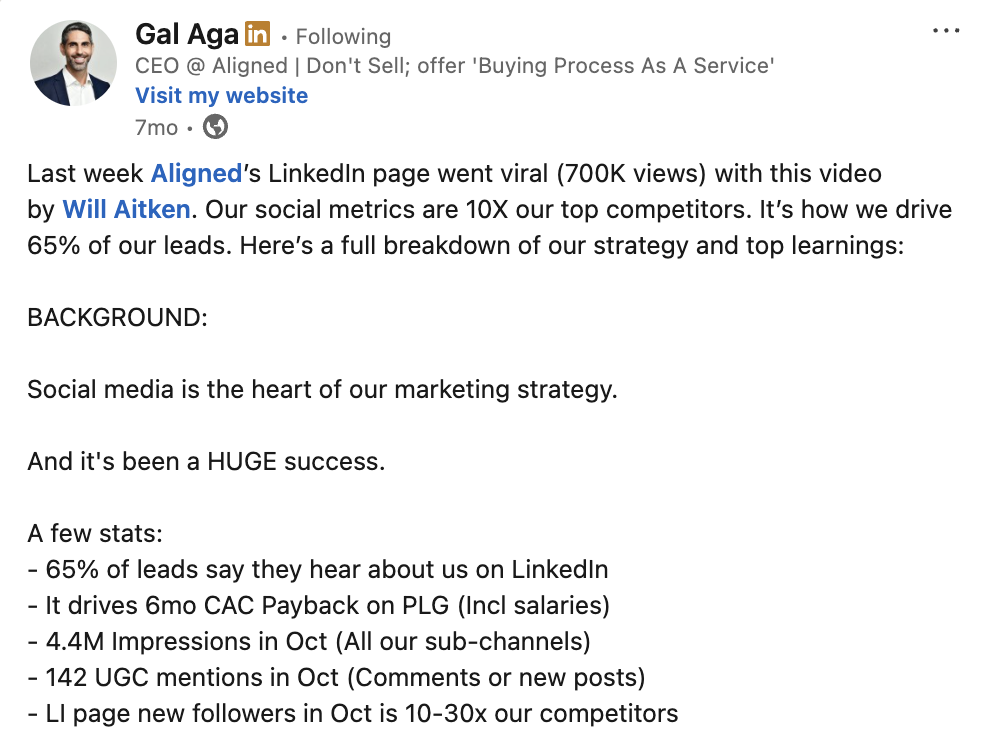Open the Aligned company mention
Screen dimensions: 992x742
196,173
